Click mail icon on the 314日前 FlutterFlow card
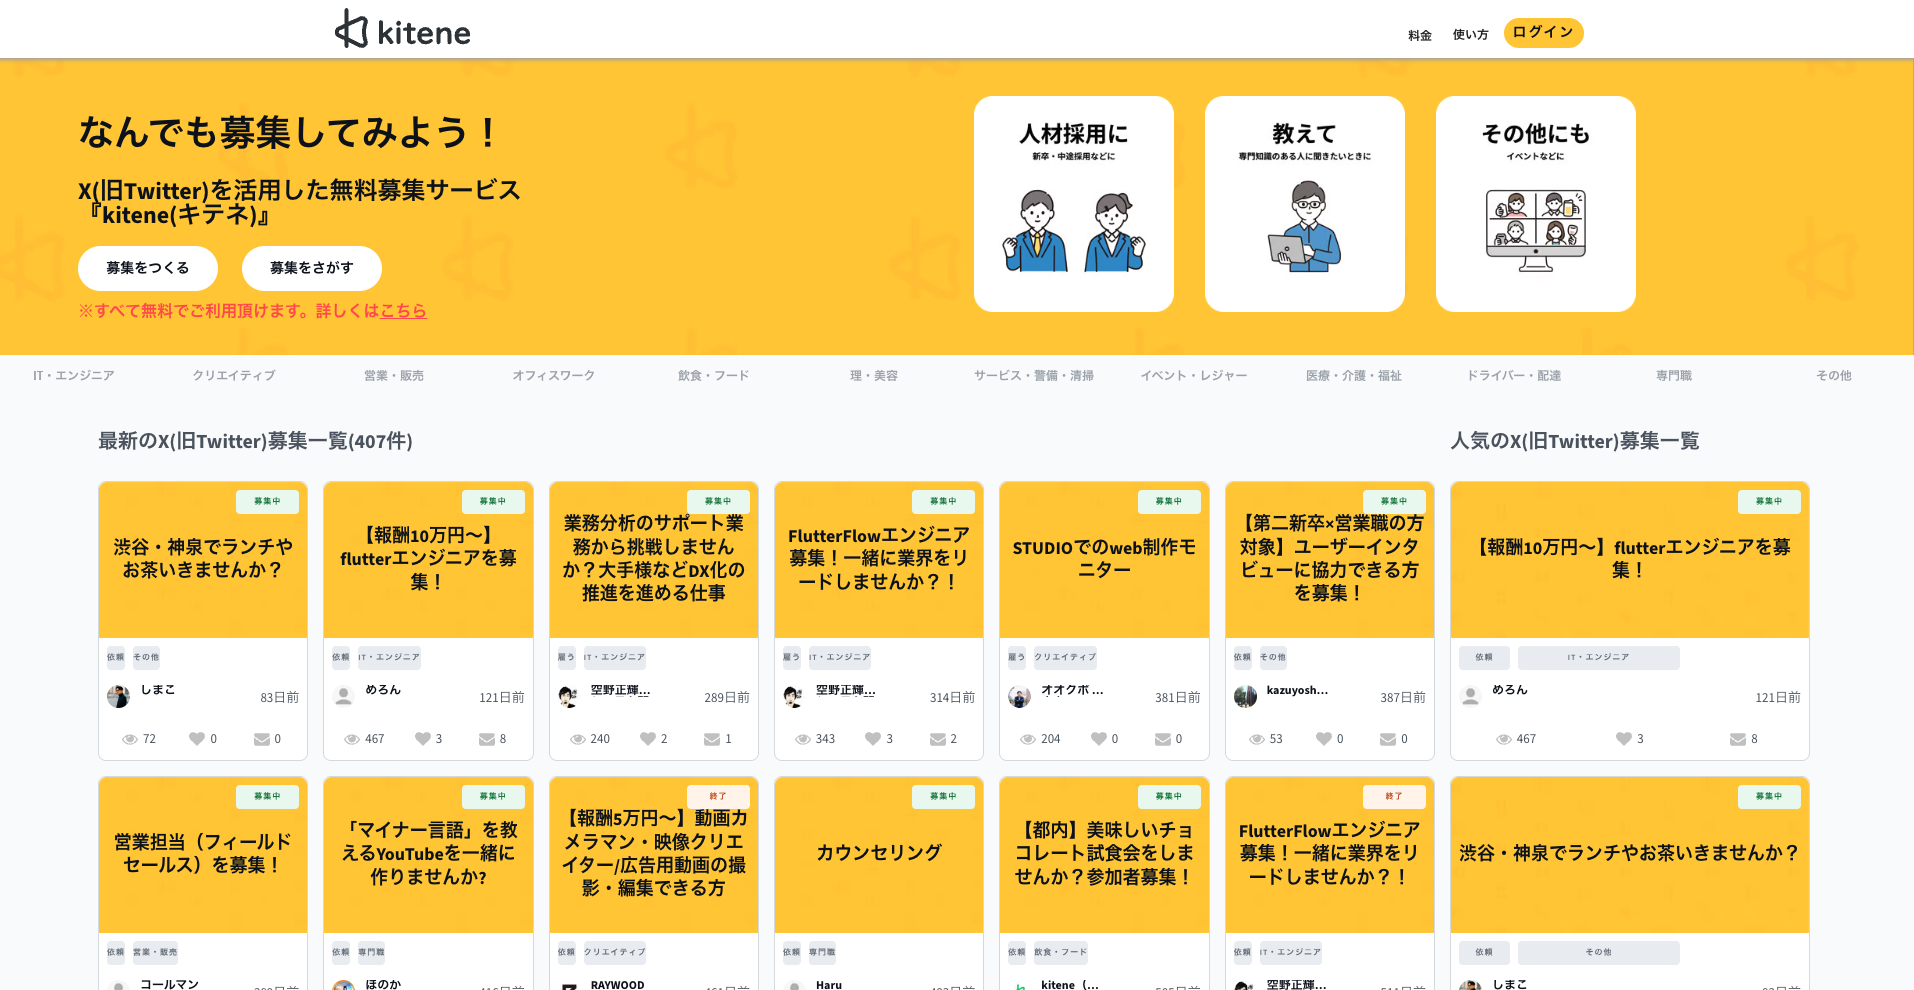Viewport: 1914px width, 990px height. coord(938,739)
